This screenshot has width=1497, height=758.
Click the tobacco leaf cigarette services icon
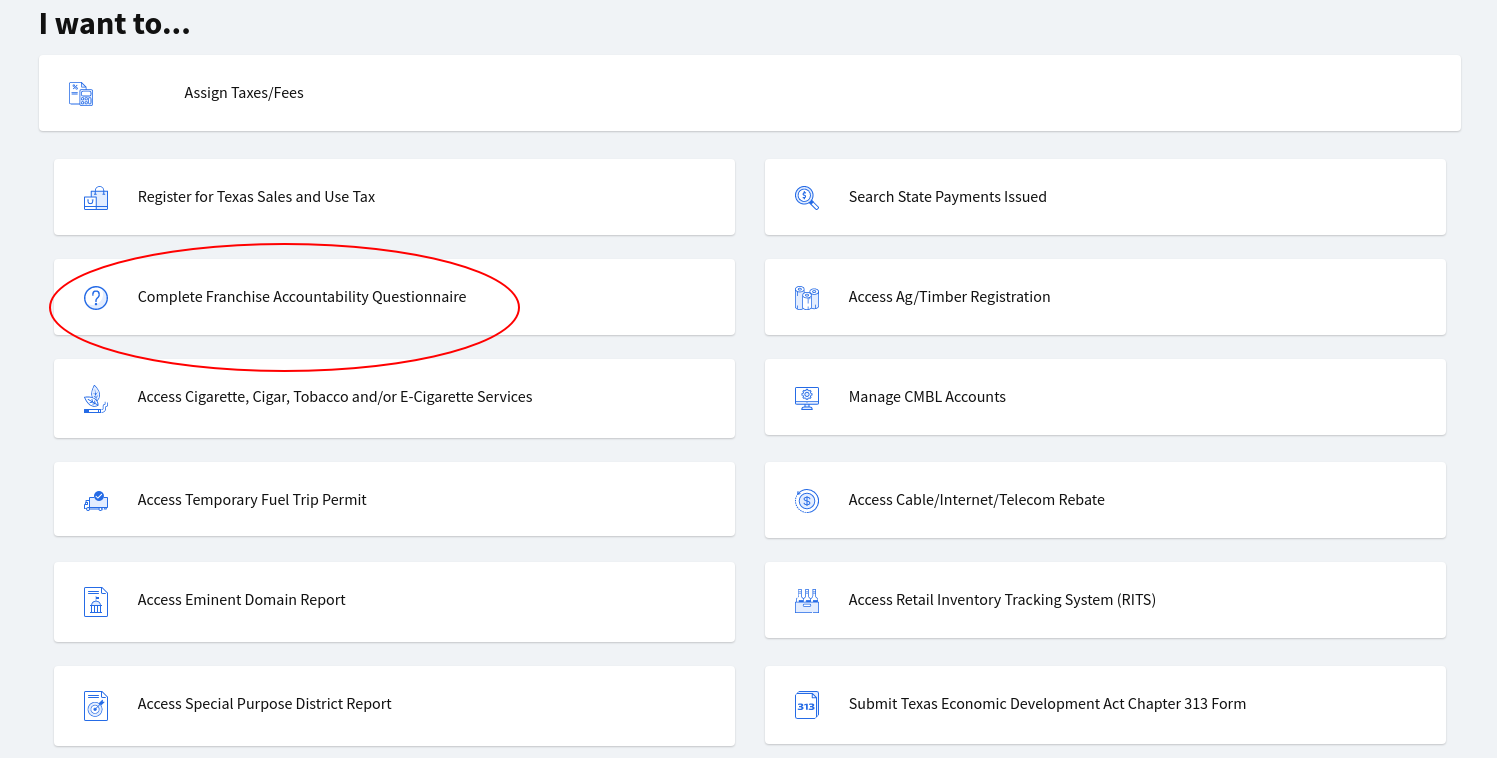tap(96, 398)
